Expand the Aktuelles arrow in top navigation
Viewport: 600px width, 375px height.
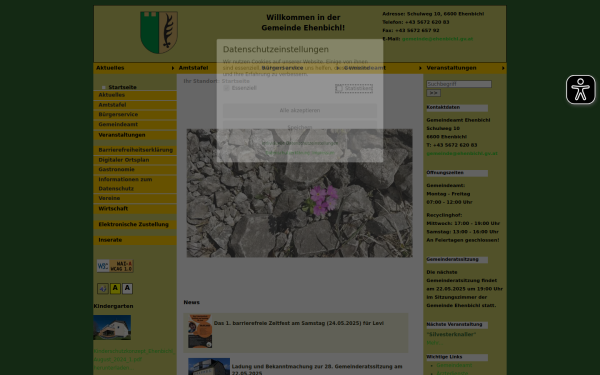pyautogui.click(x=173, y=68)
